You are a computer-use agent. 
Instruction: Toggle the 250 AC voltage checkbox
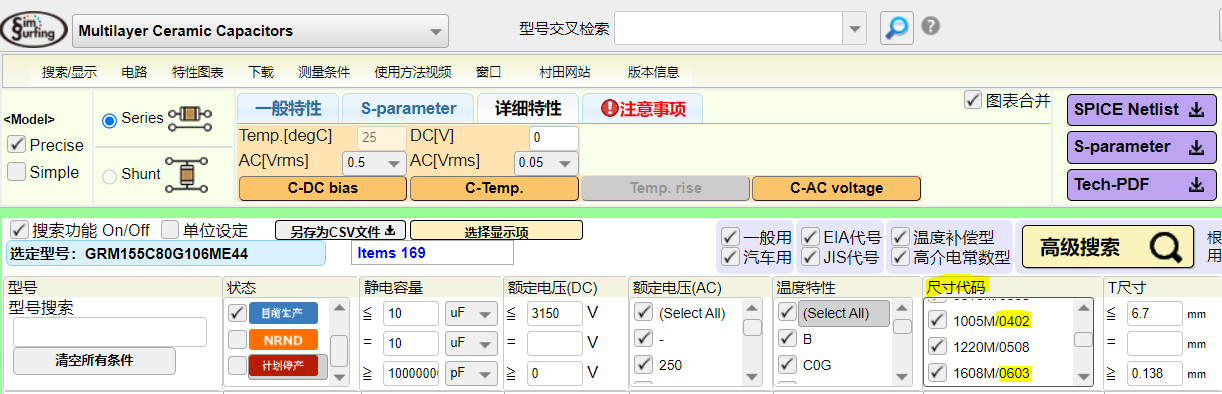643,365
